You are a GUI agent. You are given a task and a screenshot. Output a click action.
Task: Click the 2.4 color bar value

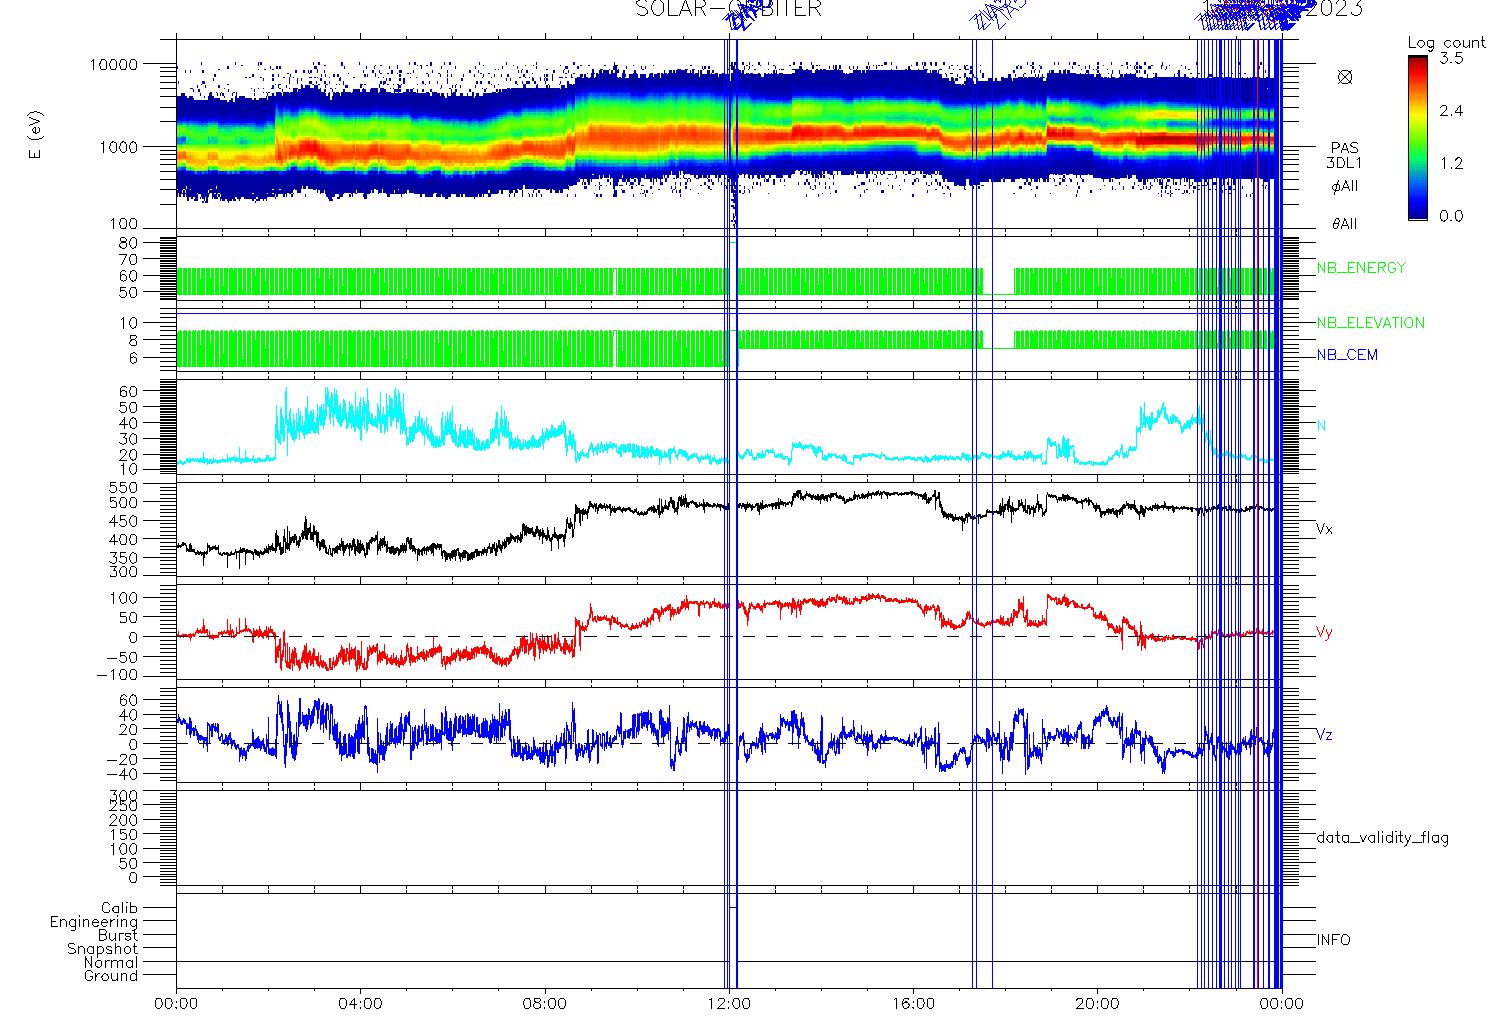[x=1451, y=111]
